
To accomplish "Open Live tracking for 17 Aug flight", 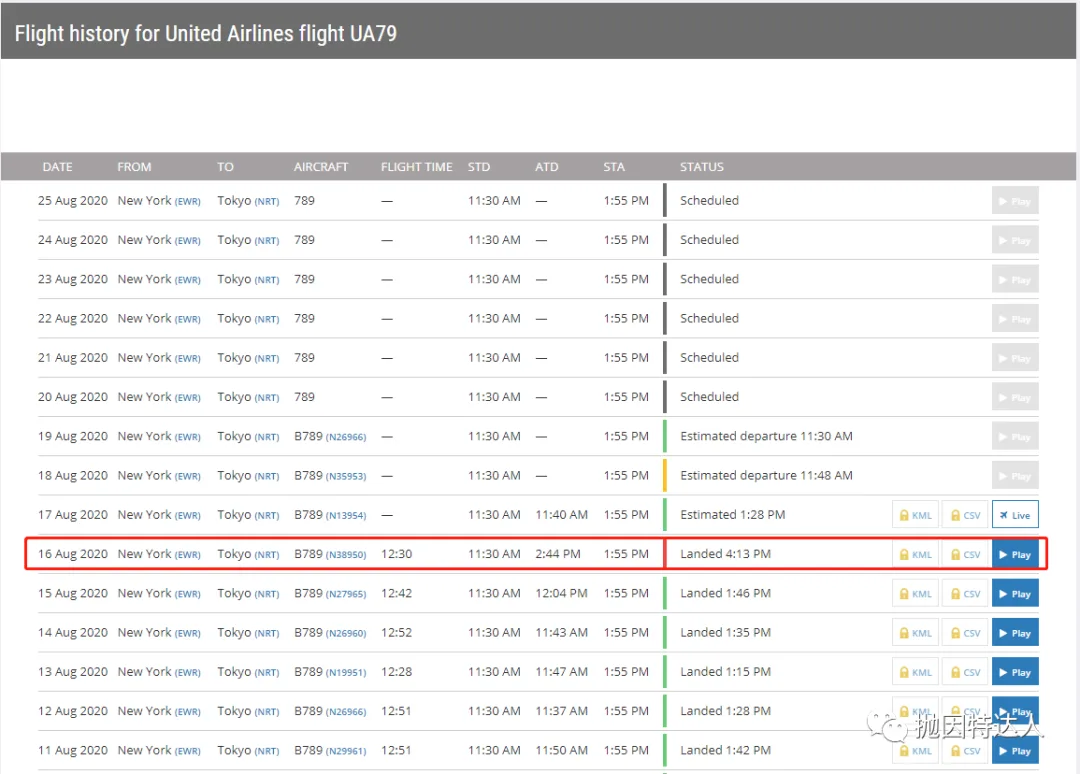I will (1014, 515).
